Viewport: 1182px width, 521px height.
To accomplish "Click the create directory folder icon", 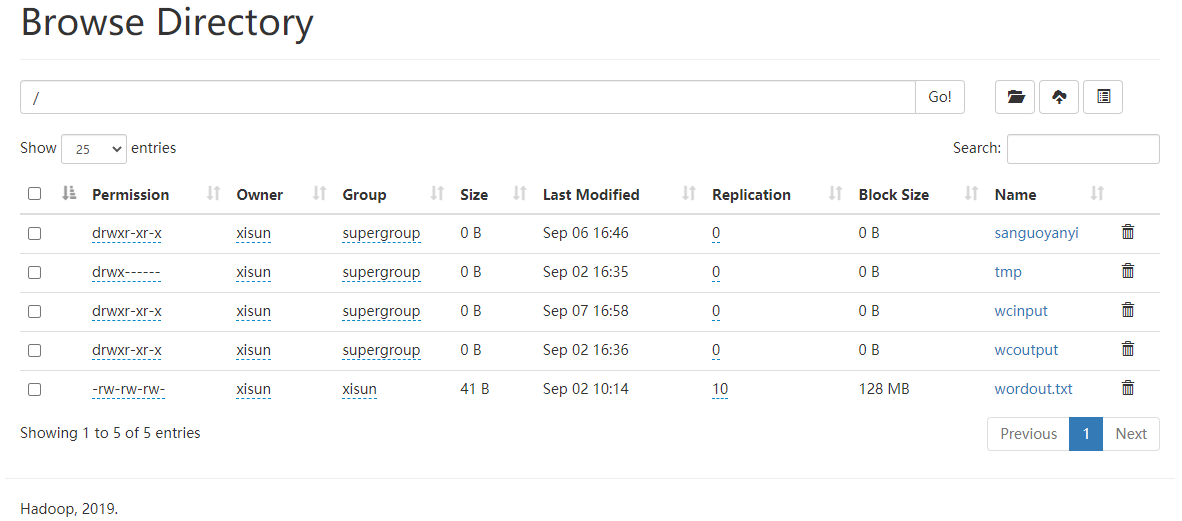I will coord(1015,97).
